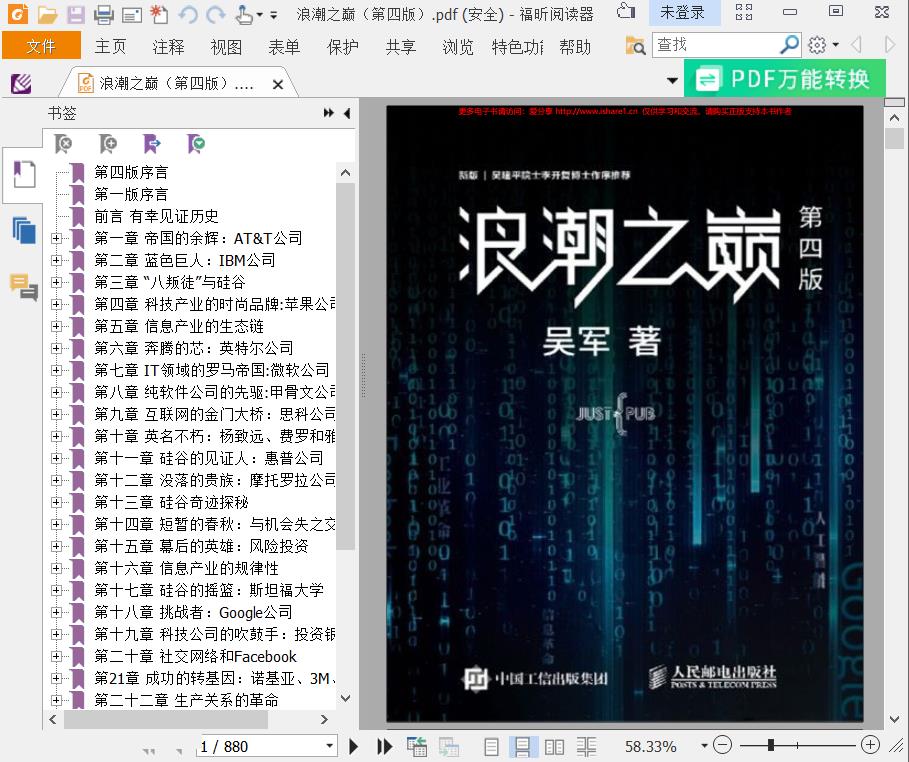
Task: Click the 未登录 login button
Action: (682, 12)
